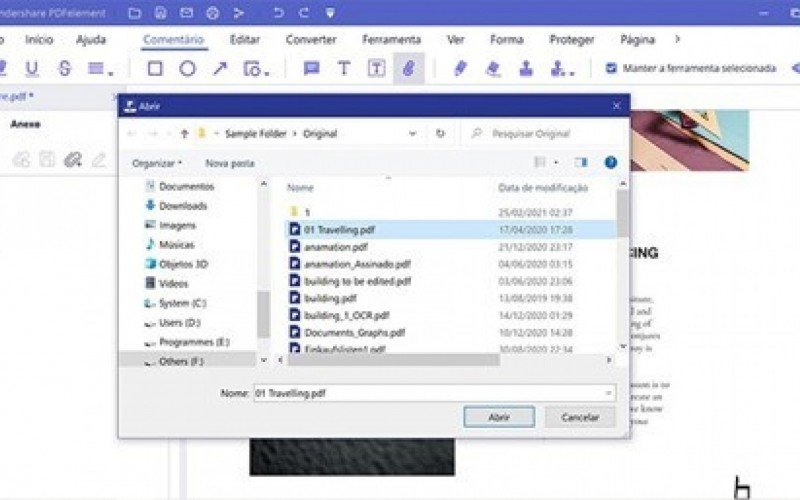This screenshot has width=800, height=500.
Task: Open the Editar tab
Action: (245, 40)
